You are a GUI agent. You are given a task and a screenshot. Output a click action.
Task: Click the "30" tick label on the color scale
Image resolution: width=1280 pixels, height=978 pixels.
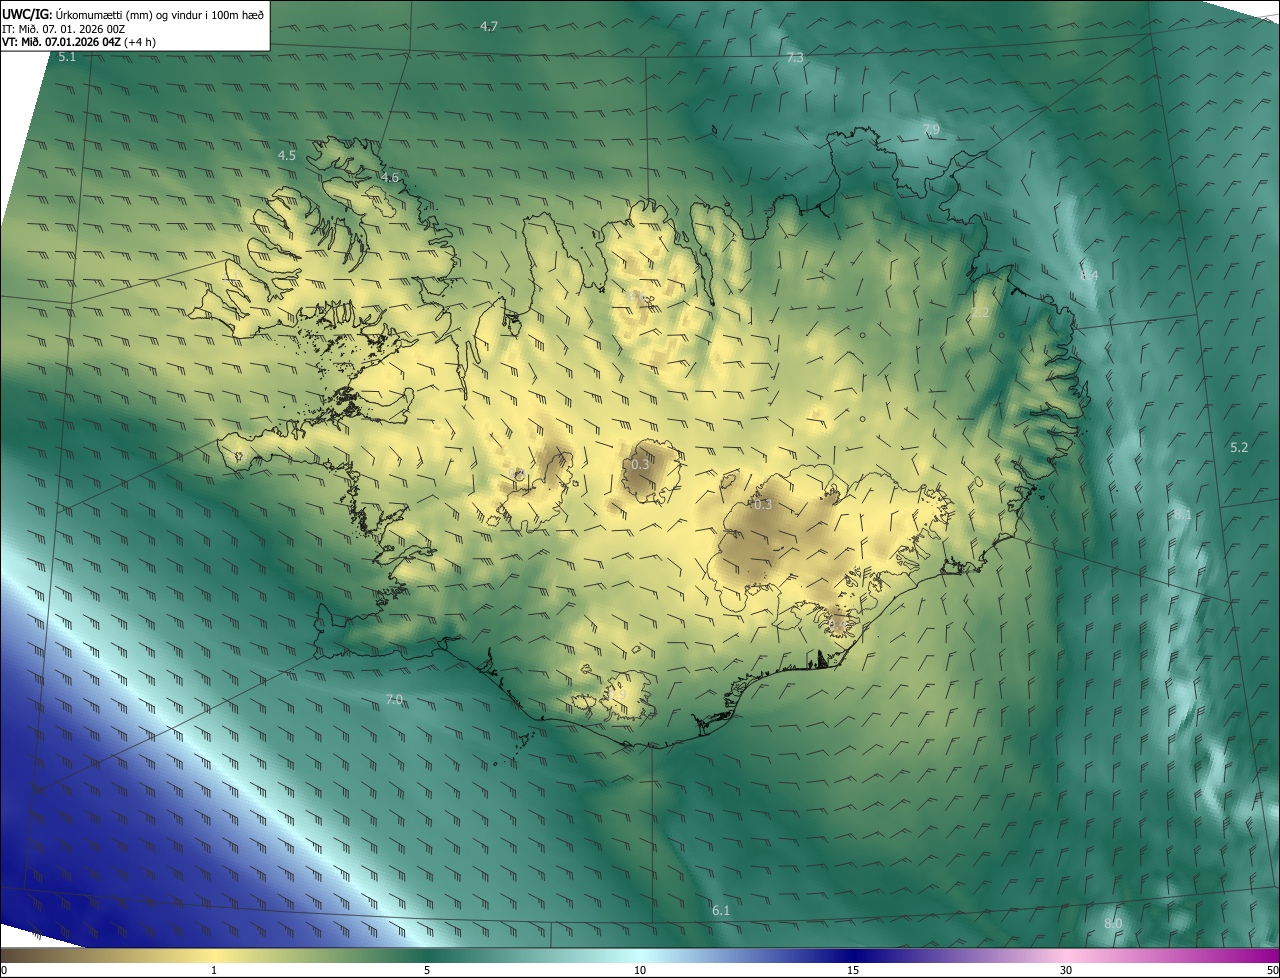coord(1066,970)
